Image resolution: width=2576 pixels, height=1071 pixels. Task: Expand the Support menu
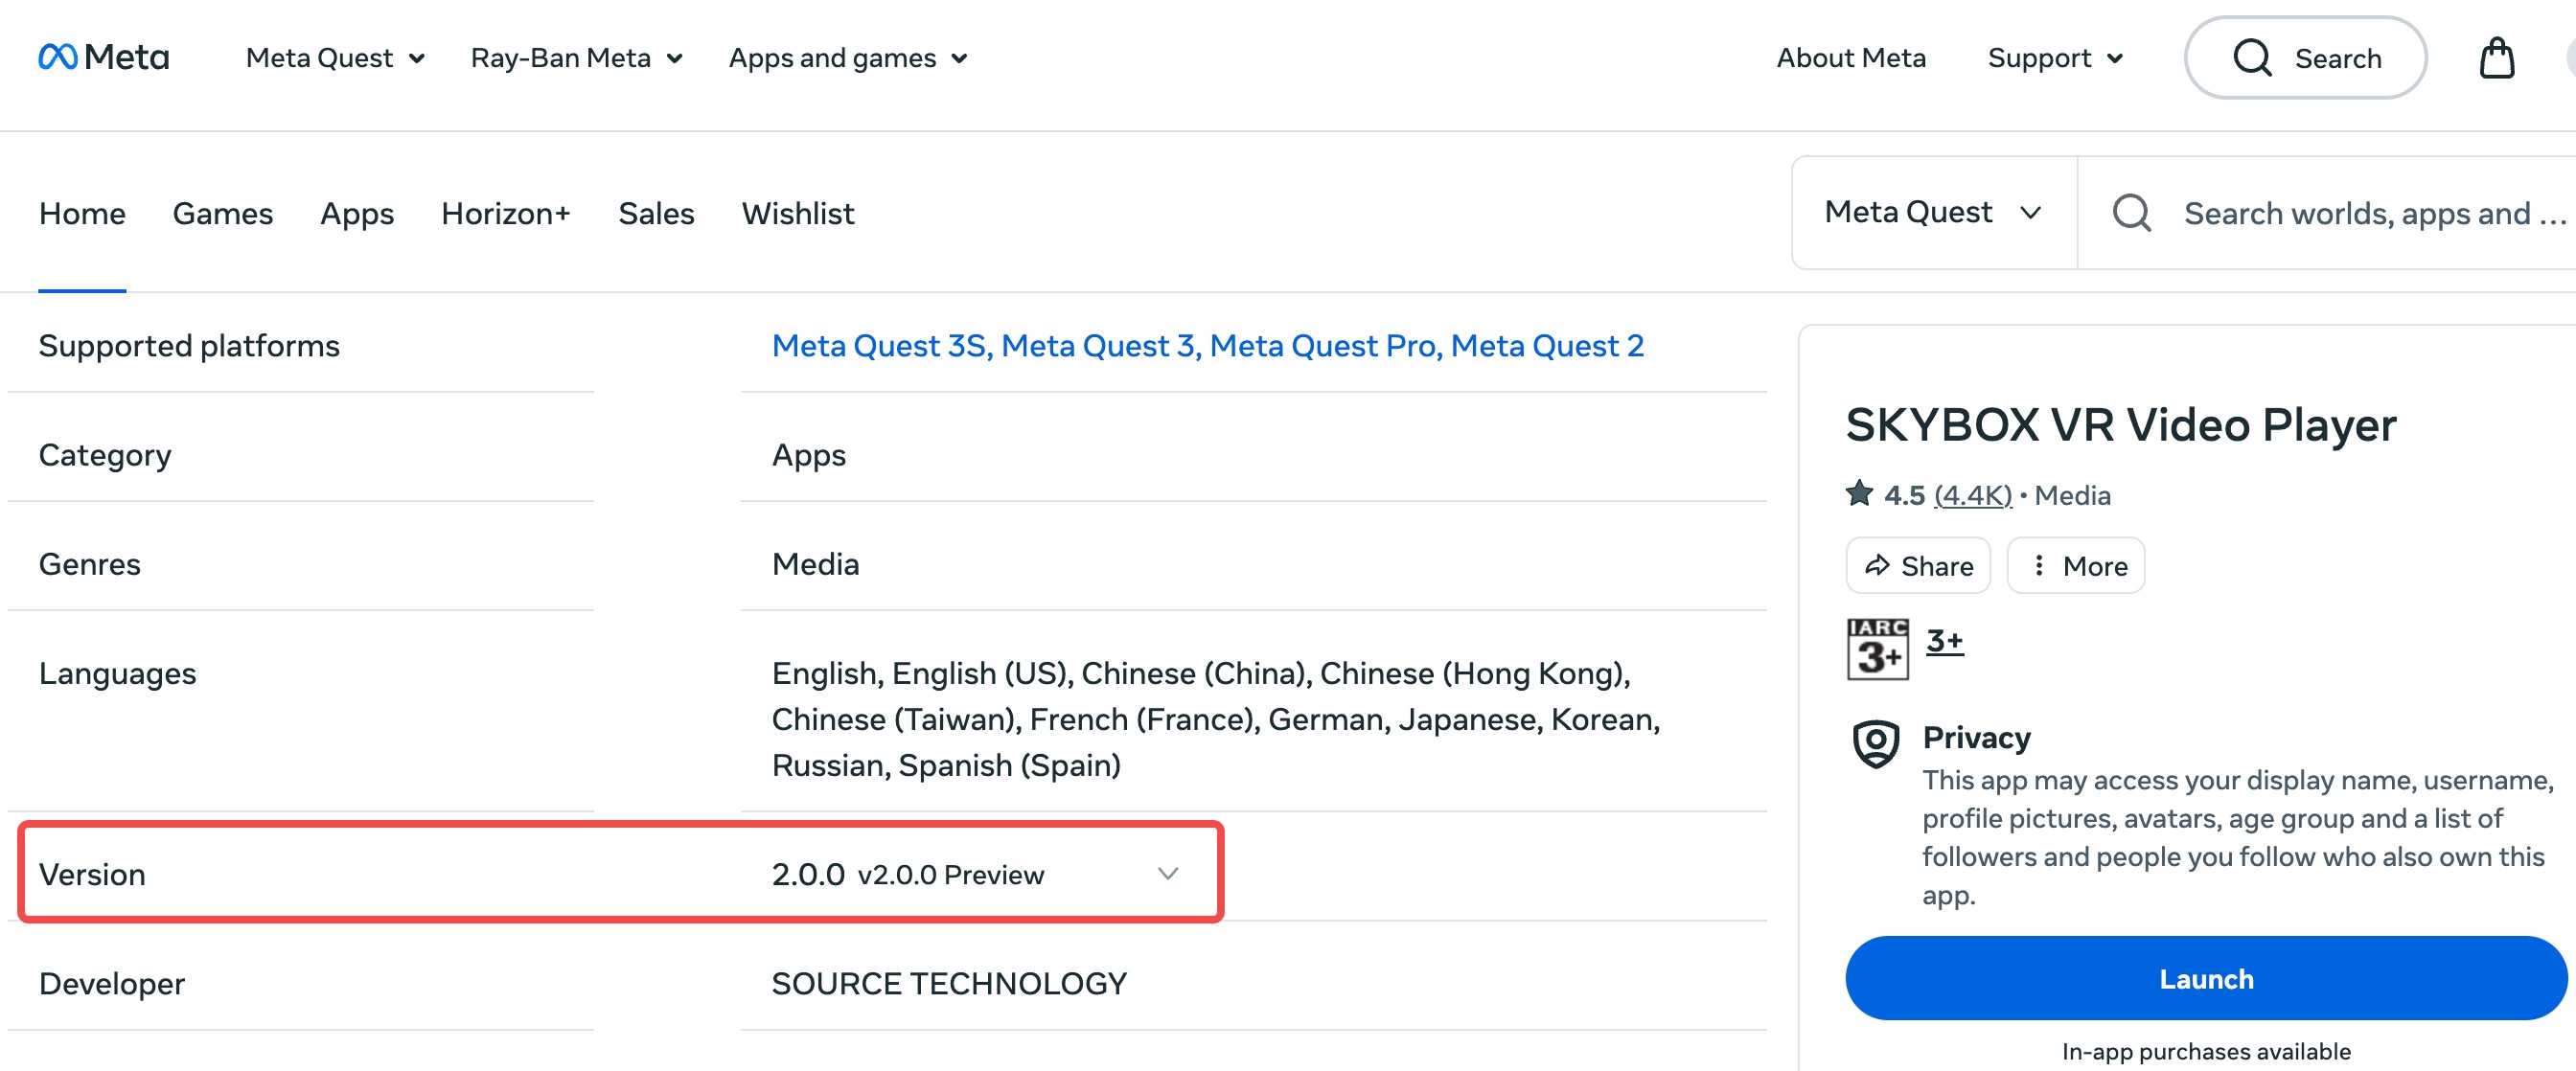tap(2054, 58)
